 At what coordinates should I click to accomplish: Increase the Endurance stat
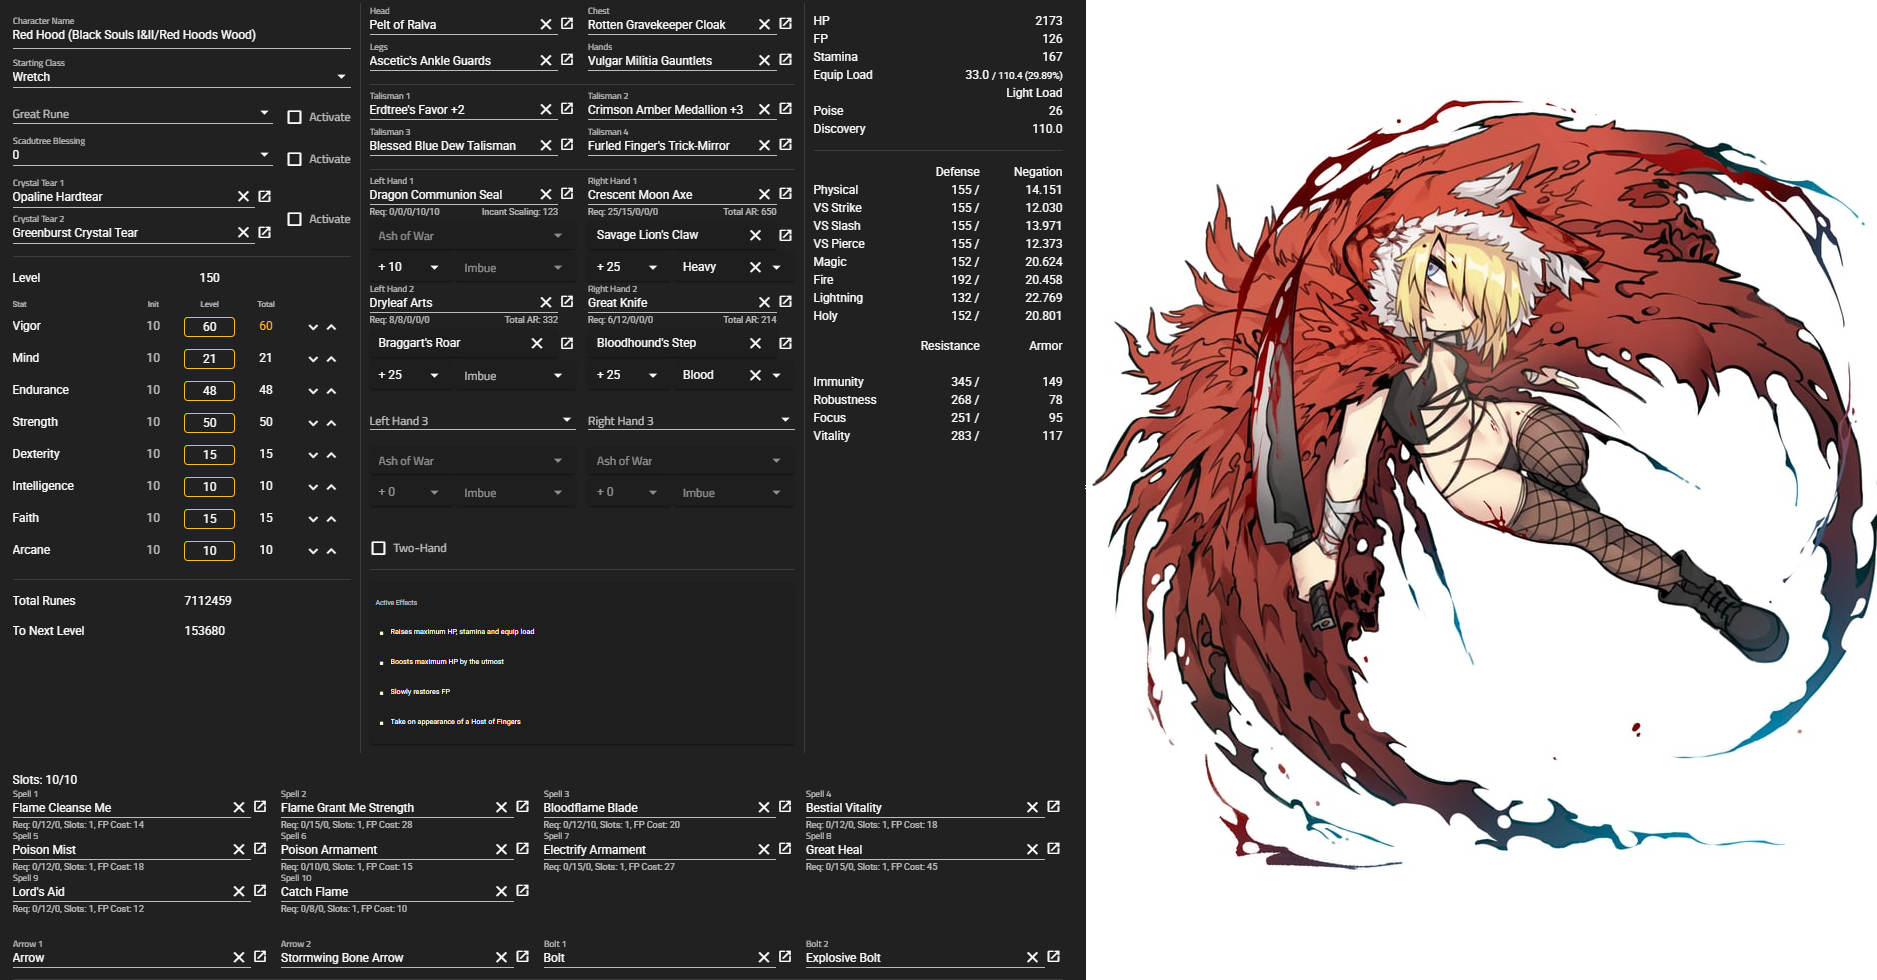tap(332, 391)
